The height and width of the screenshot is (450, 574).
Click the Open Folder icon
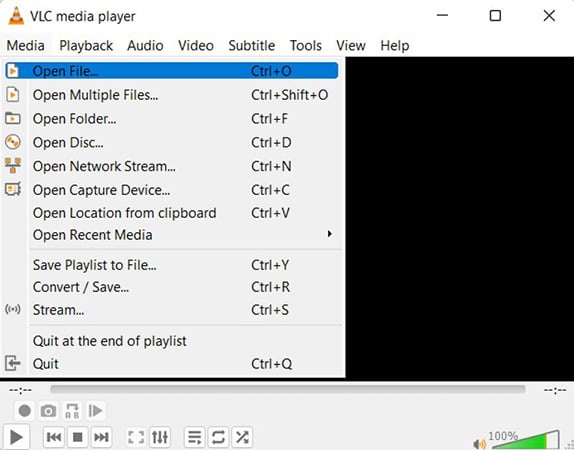point(13,118)
